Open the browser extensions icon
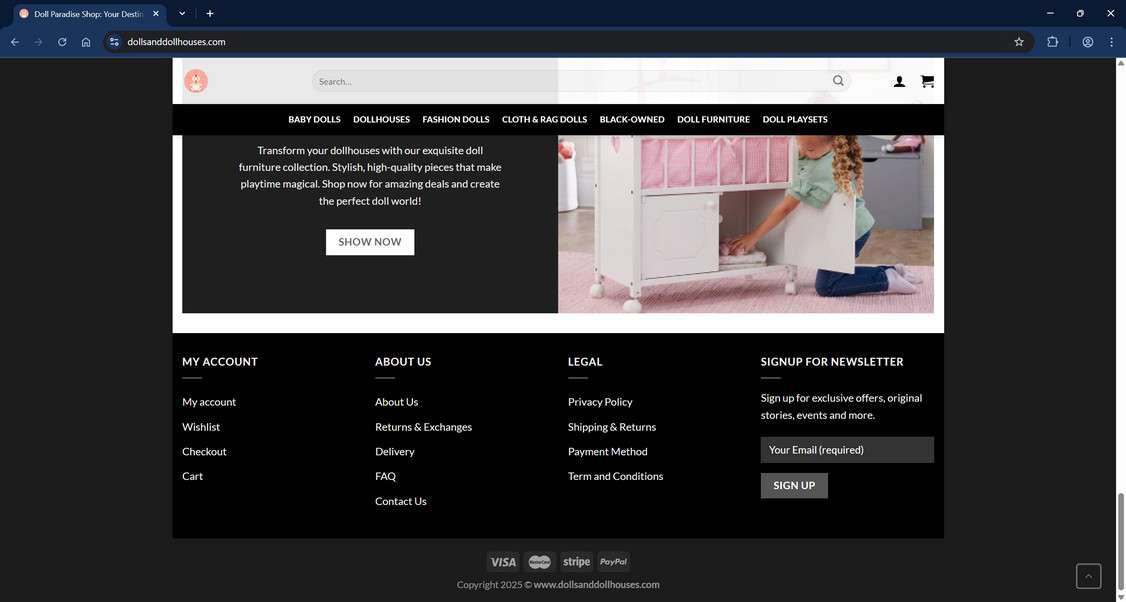Screen dimensions: 1126x602 (x=1052, y=42)
